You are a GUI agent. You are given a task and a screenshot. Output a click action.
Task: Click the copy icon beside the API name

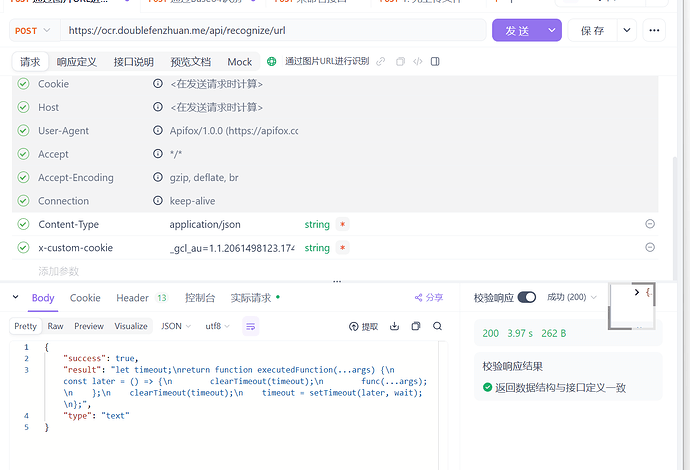coord(400,62)
